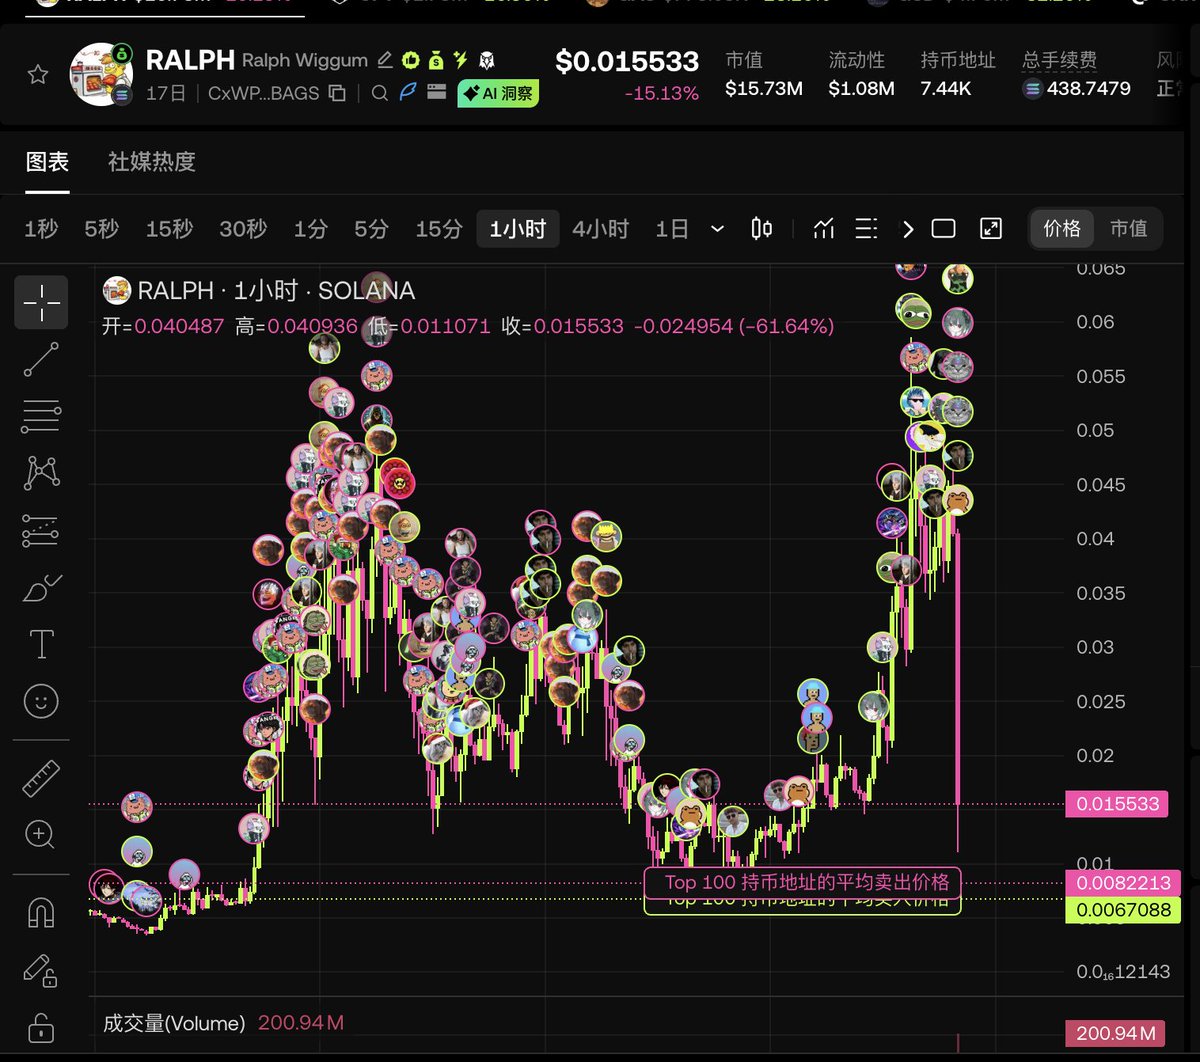
Task: Select the horizontal lines Fibonacci tool
Action: pos(41,416)
